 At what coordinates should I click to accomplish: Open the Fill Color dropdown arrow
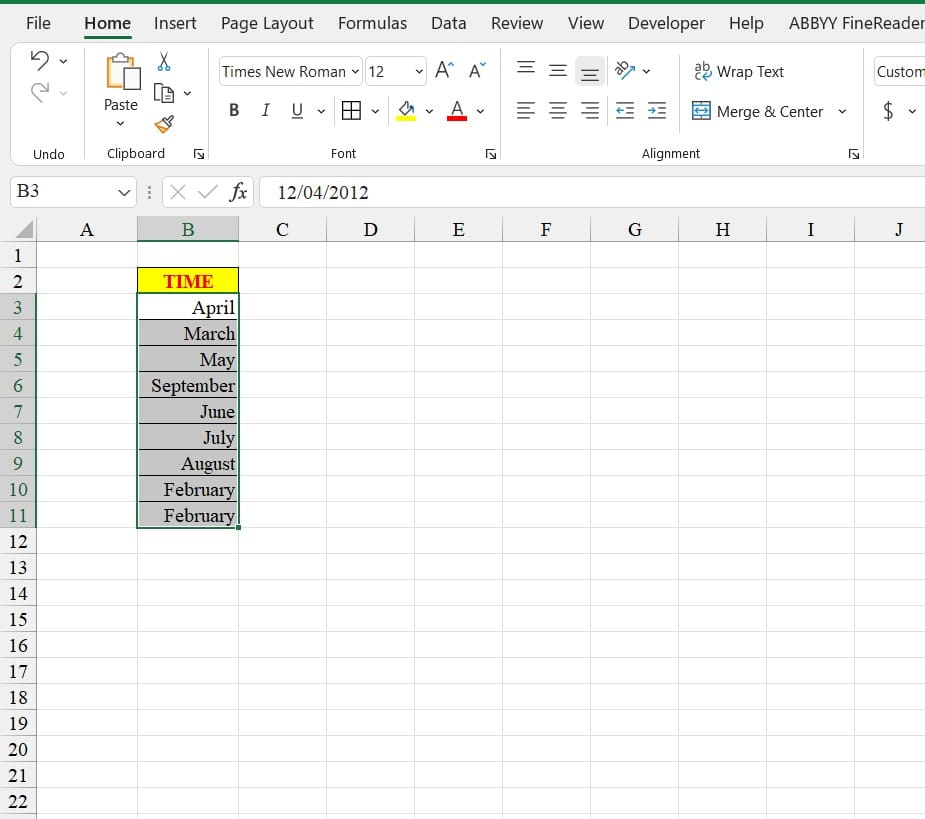pos(429,111)
